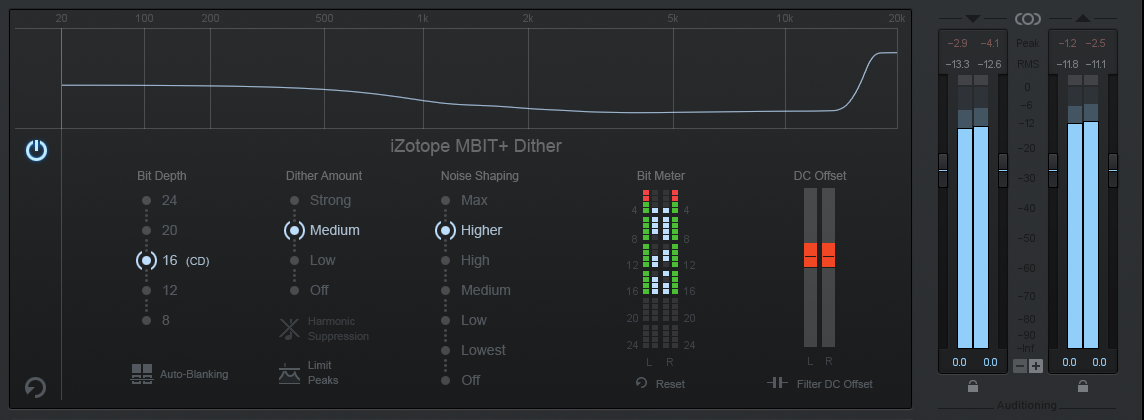Click the input gain lock icon
Viewport: 1144px width, 420px height.
(972, 386)
